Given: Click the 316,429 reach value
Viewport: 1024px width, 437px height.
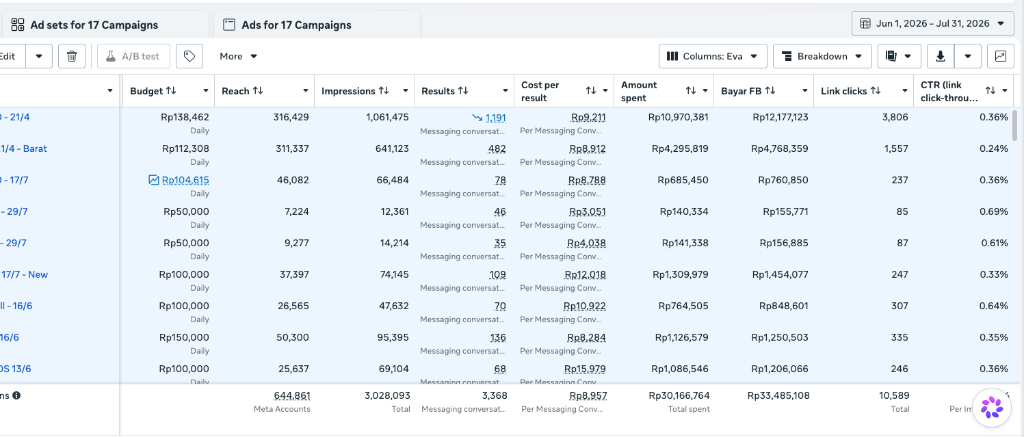Looking at the screenshot, I should (291, 117).
